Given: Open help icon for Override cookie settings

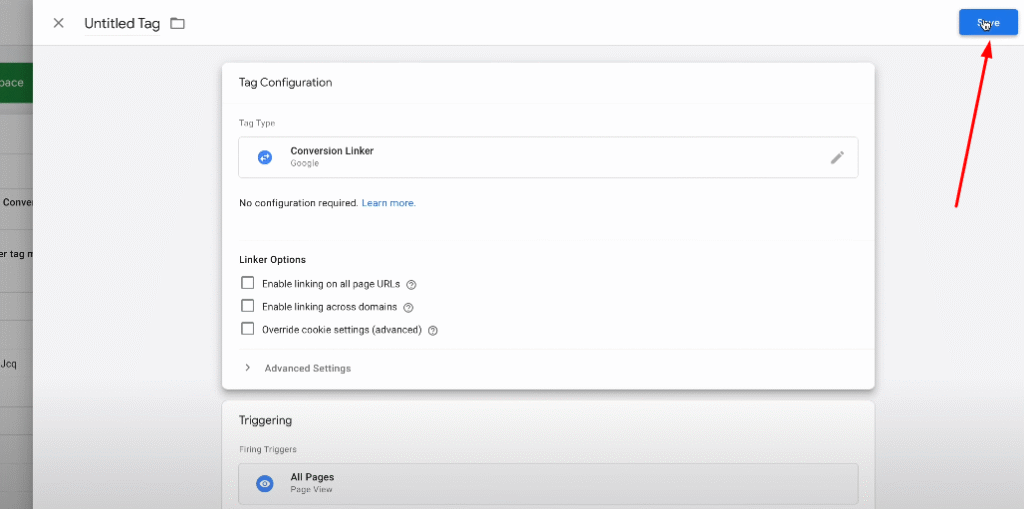Looking at the screenshot, I should (432, 331).
